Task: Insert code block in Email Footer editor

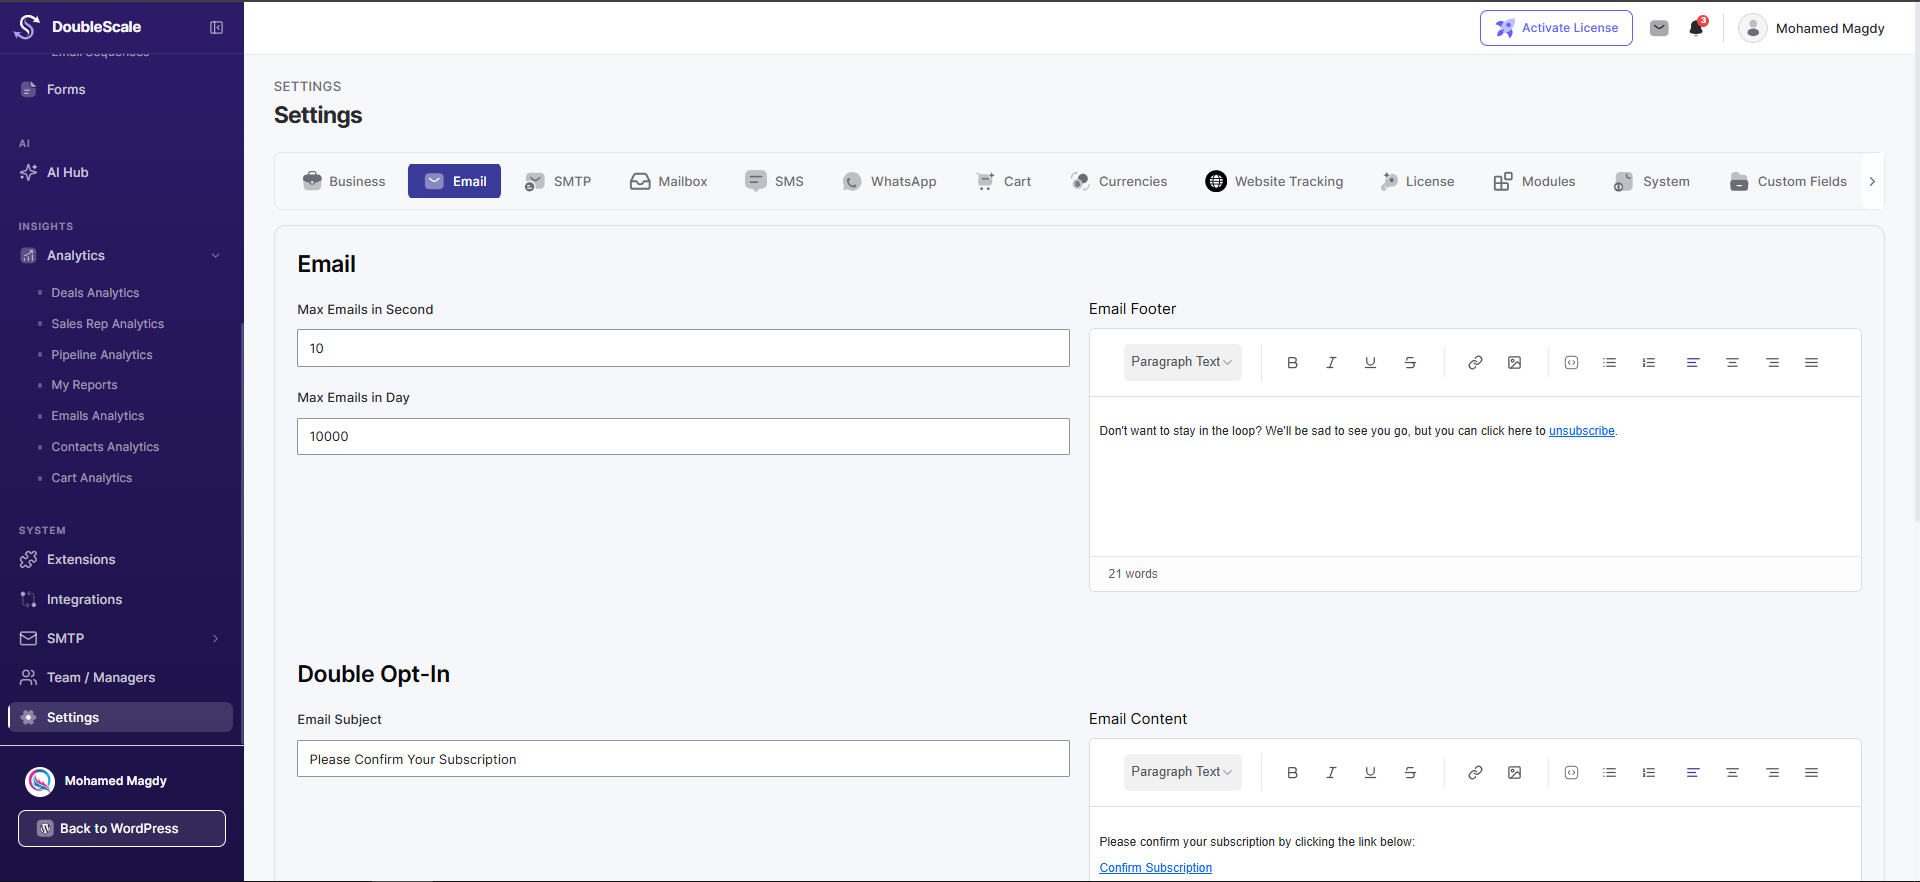Action: tap(1571, 363)
